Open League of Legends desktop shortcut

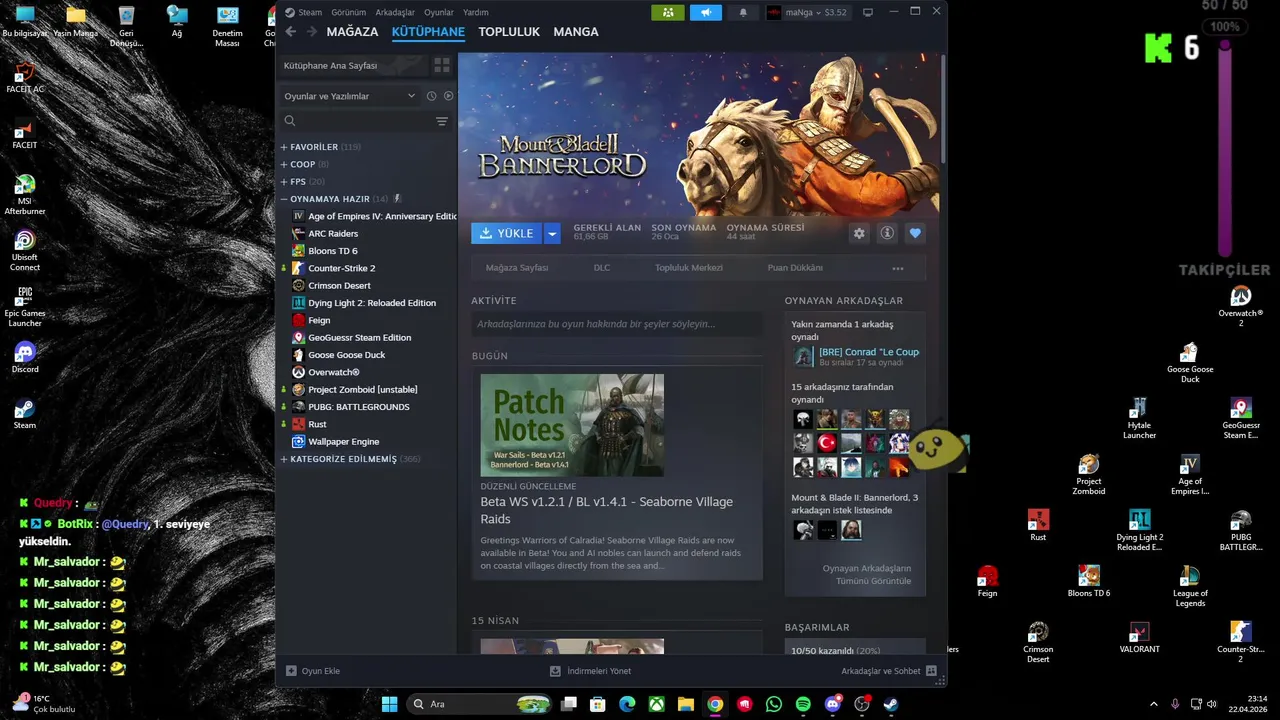click(1190, 586)
